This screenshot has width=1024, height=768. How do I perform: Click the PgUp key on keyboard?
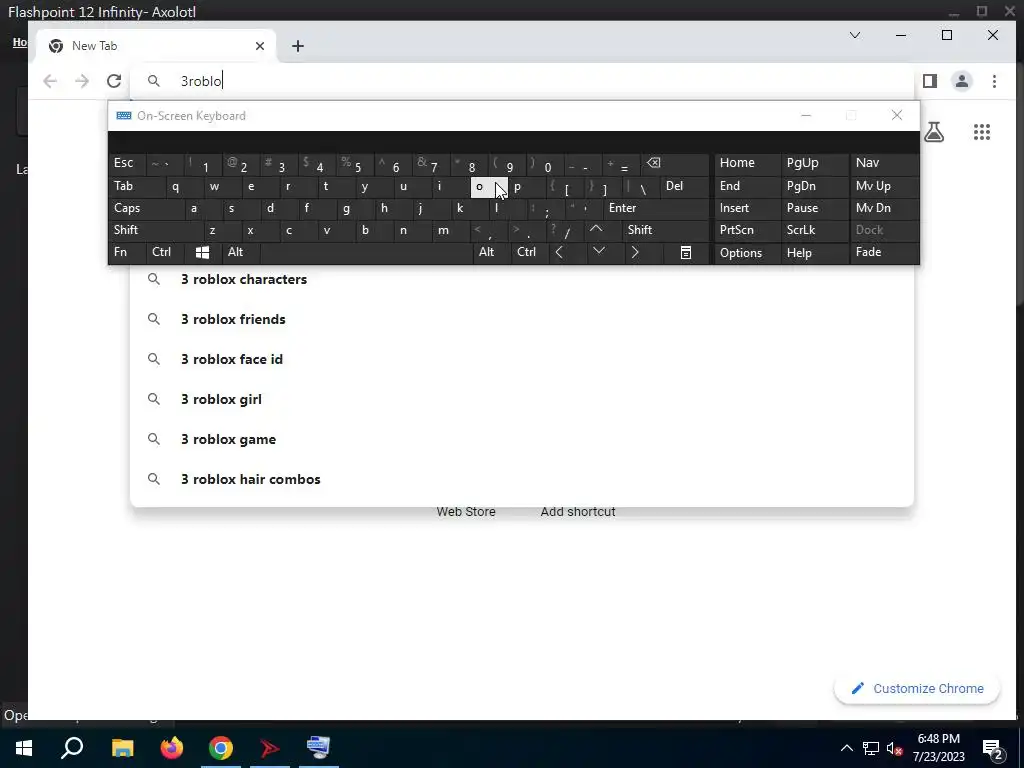coord(814,163)
